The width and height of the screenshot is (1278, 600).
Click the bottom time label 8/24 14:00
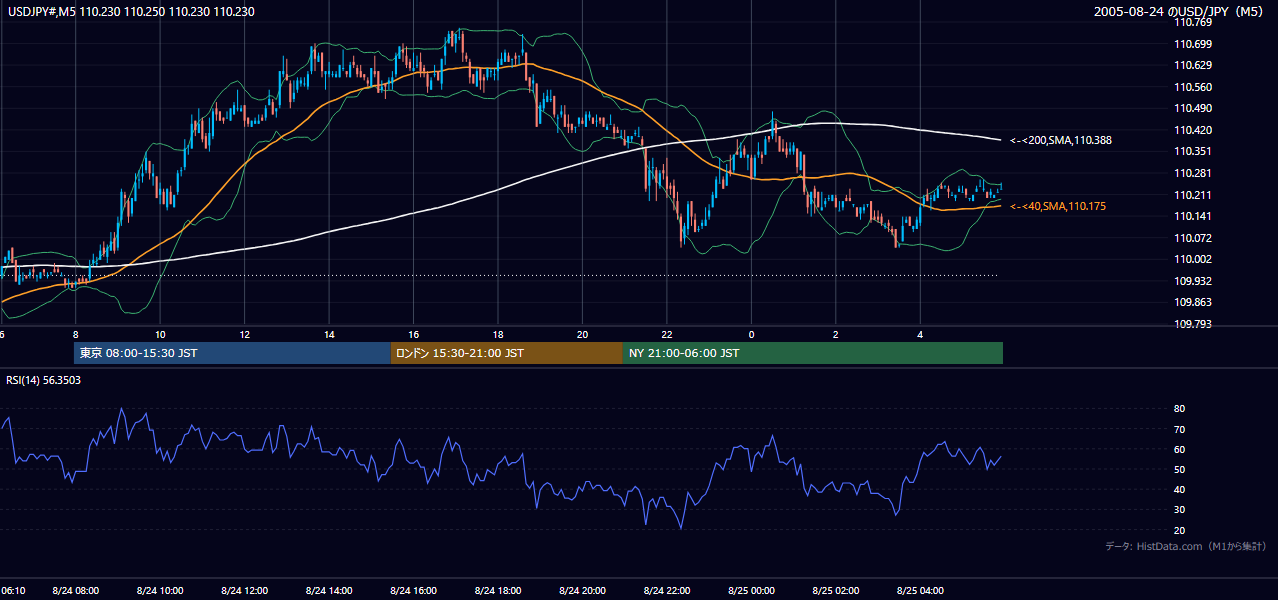pos(329,591)
